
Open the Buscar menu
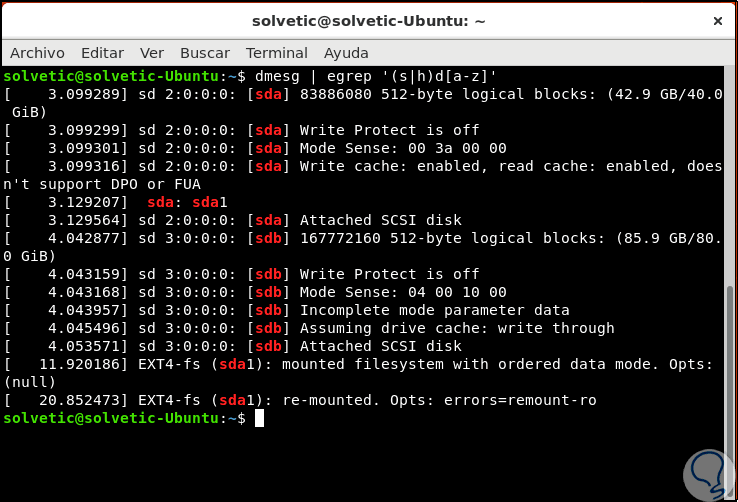(205, 53)
